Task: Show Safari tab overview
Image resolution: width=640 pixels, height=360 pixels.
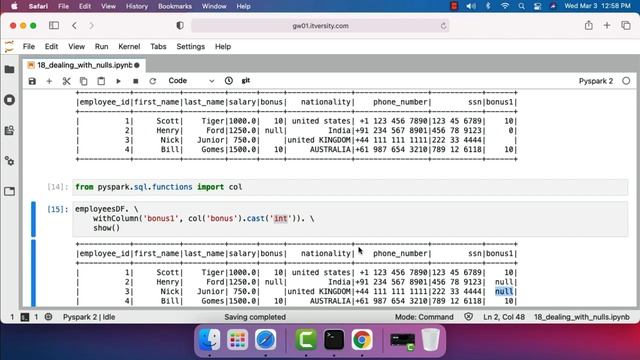Action: pyautogui.click(x=626, y=25)
